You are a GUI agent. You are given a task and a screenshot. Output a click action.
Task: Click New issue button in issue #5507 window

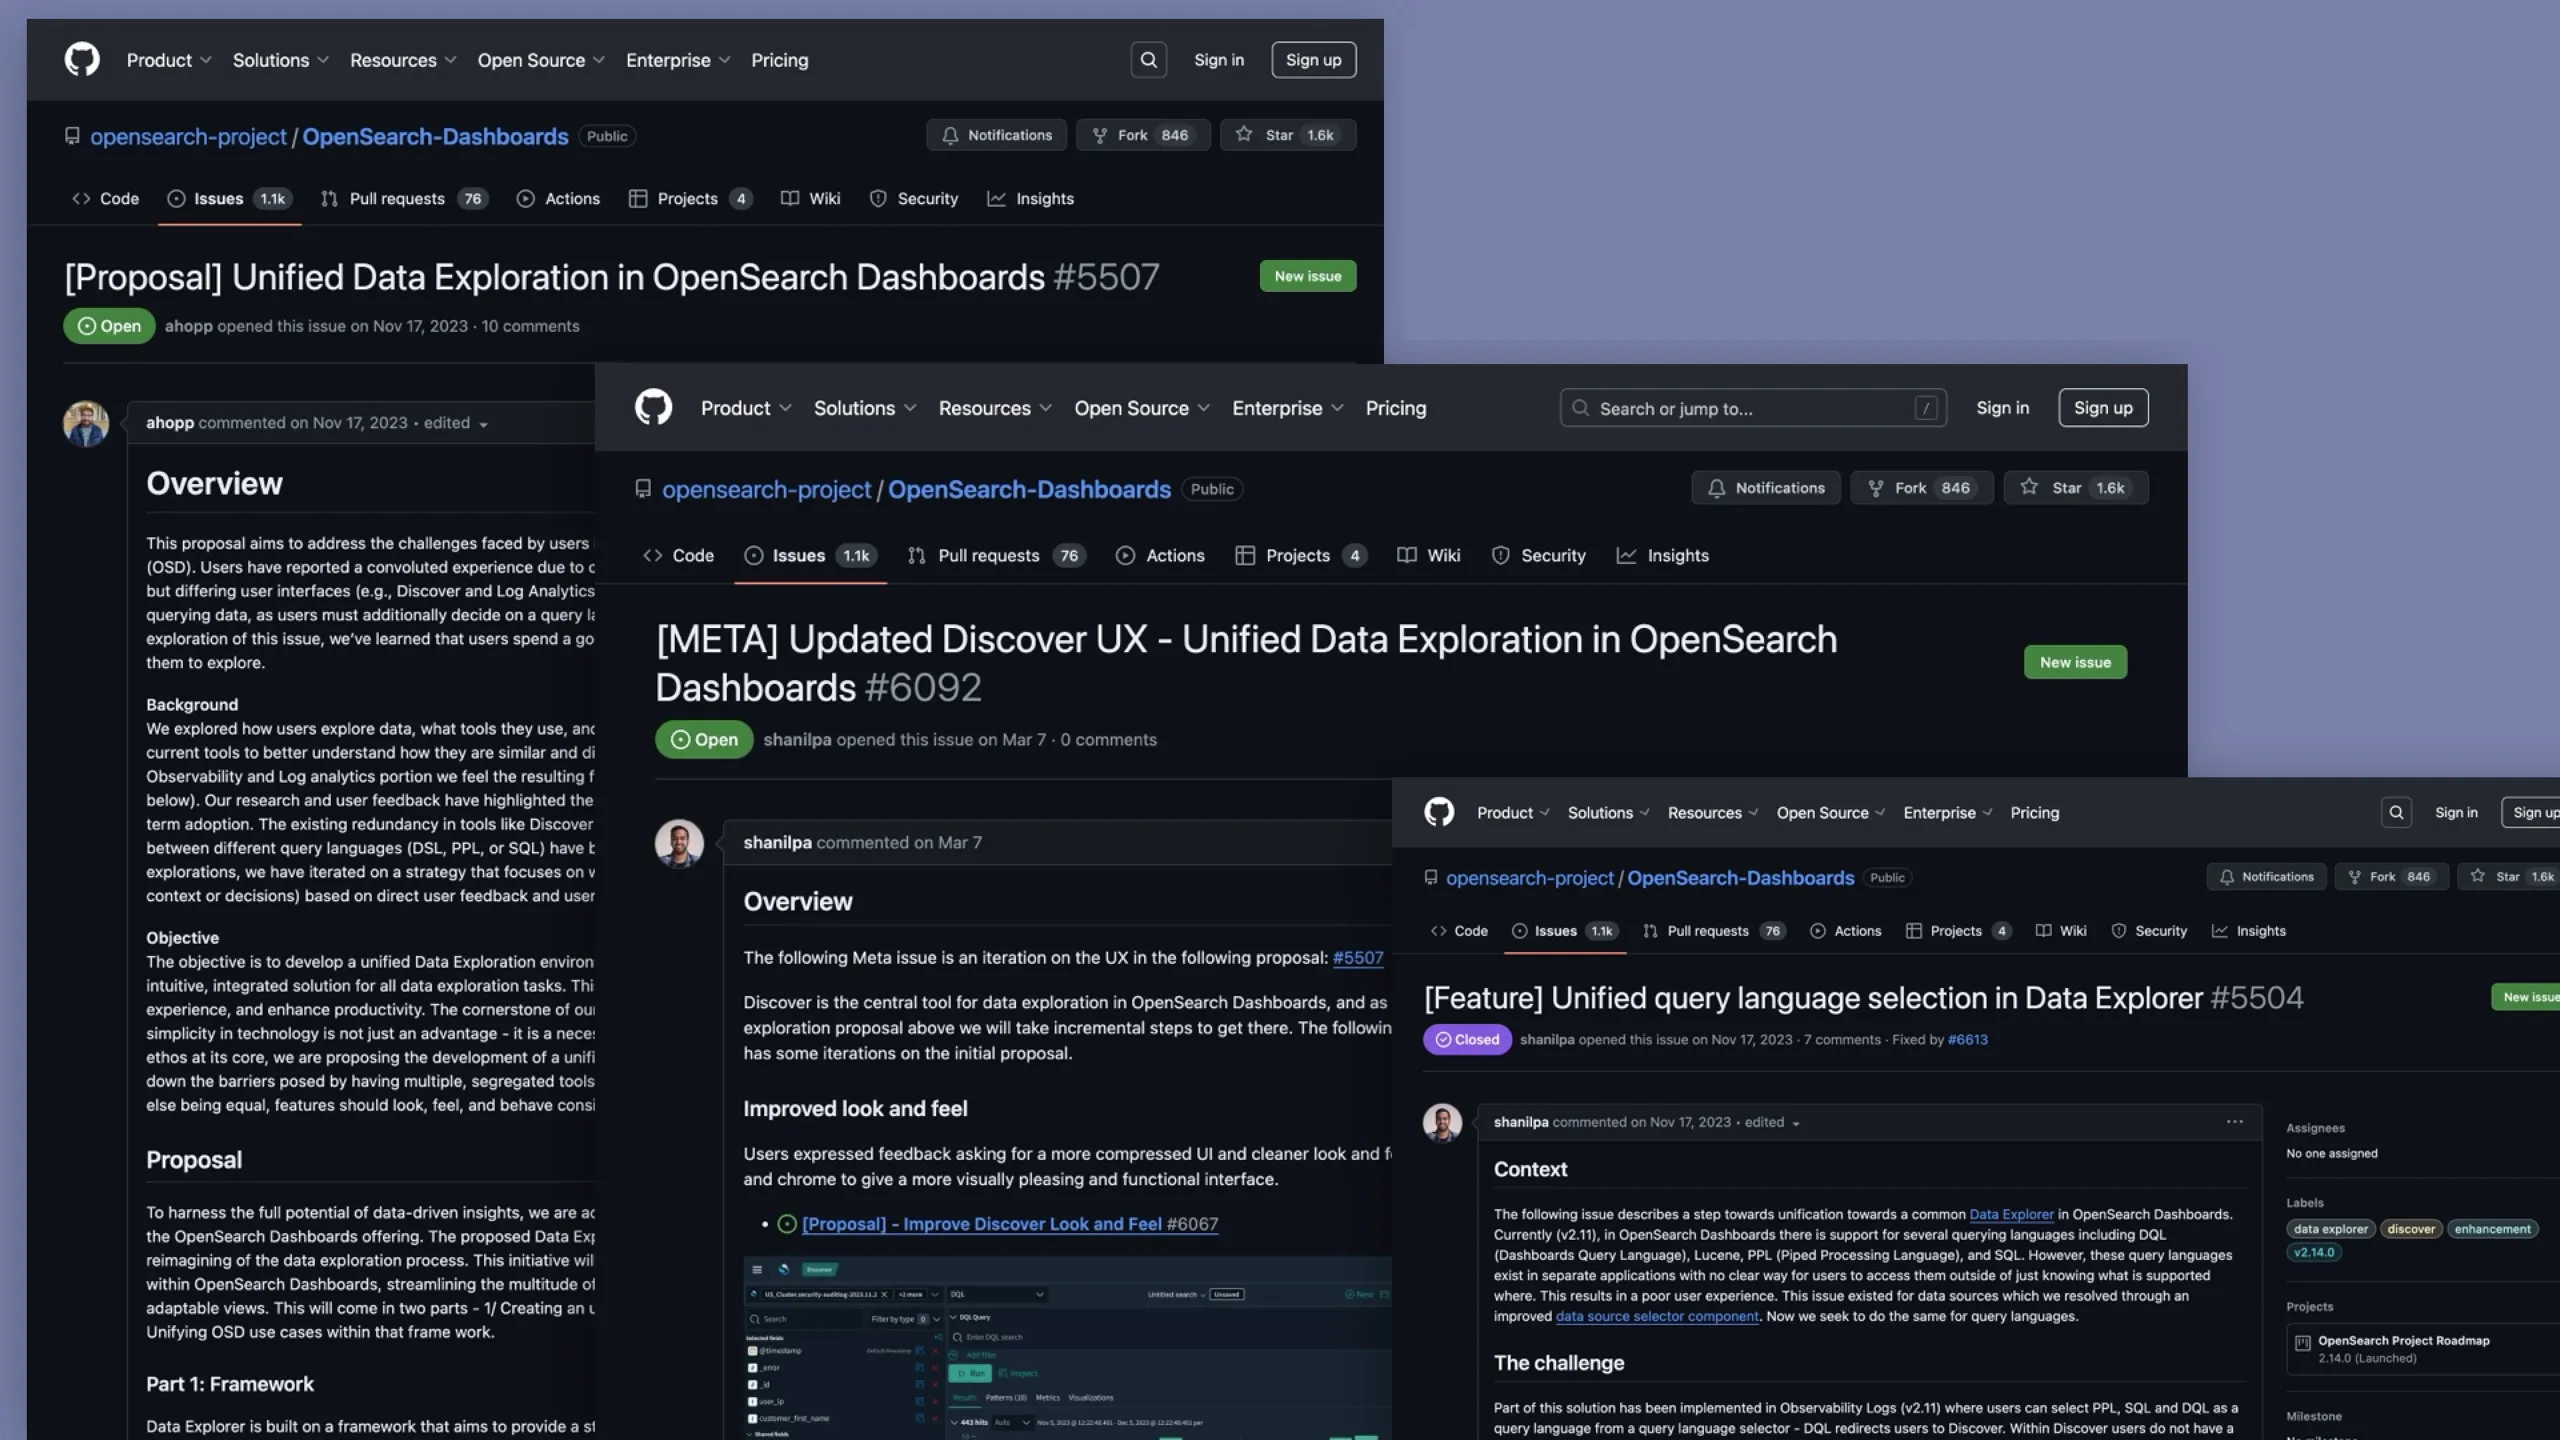pyautogui.click(x=1308, y=276)
